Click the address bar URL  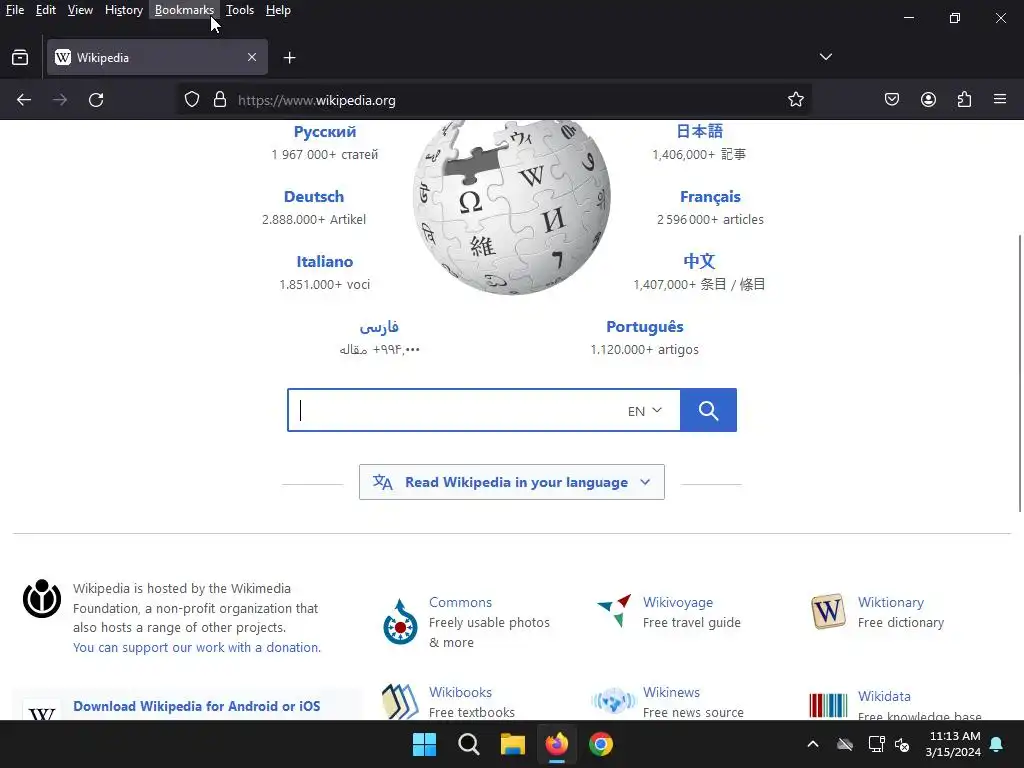coord(317,100)
